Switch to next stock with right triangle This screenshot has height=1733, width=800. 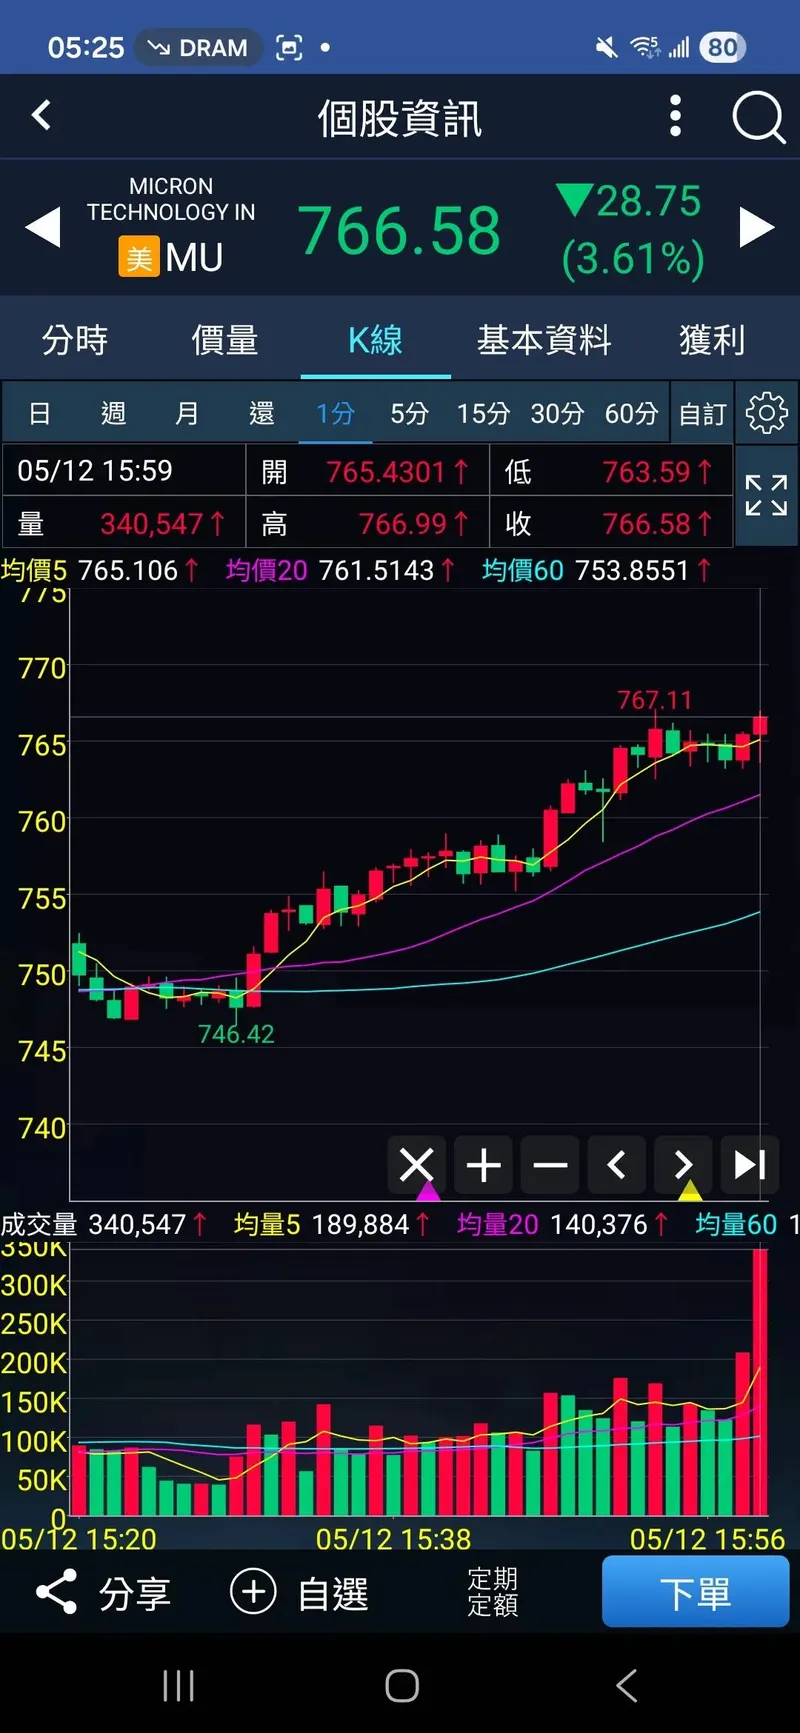757,228
